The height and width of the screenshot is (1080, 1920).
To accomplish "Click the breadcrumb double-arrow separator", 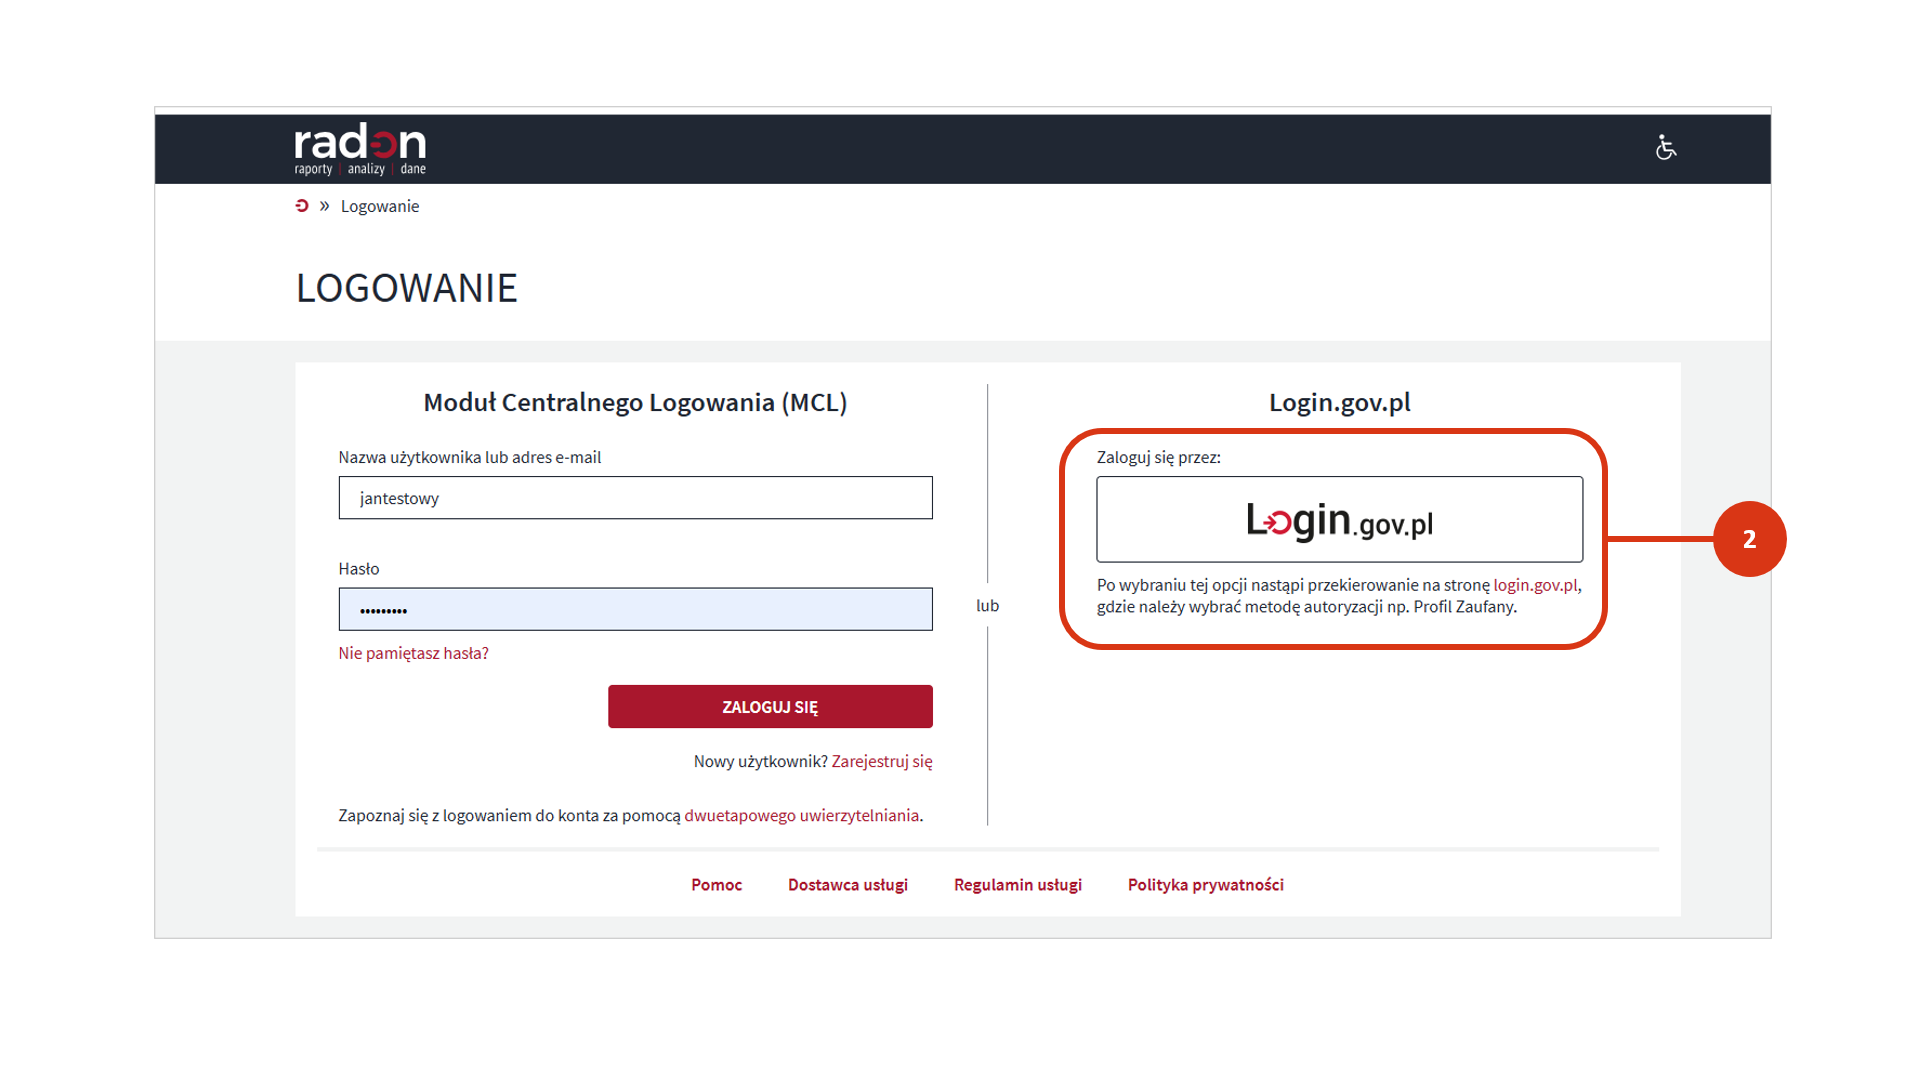I will 324,206.
